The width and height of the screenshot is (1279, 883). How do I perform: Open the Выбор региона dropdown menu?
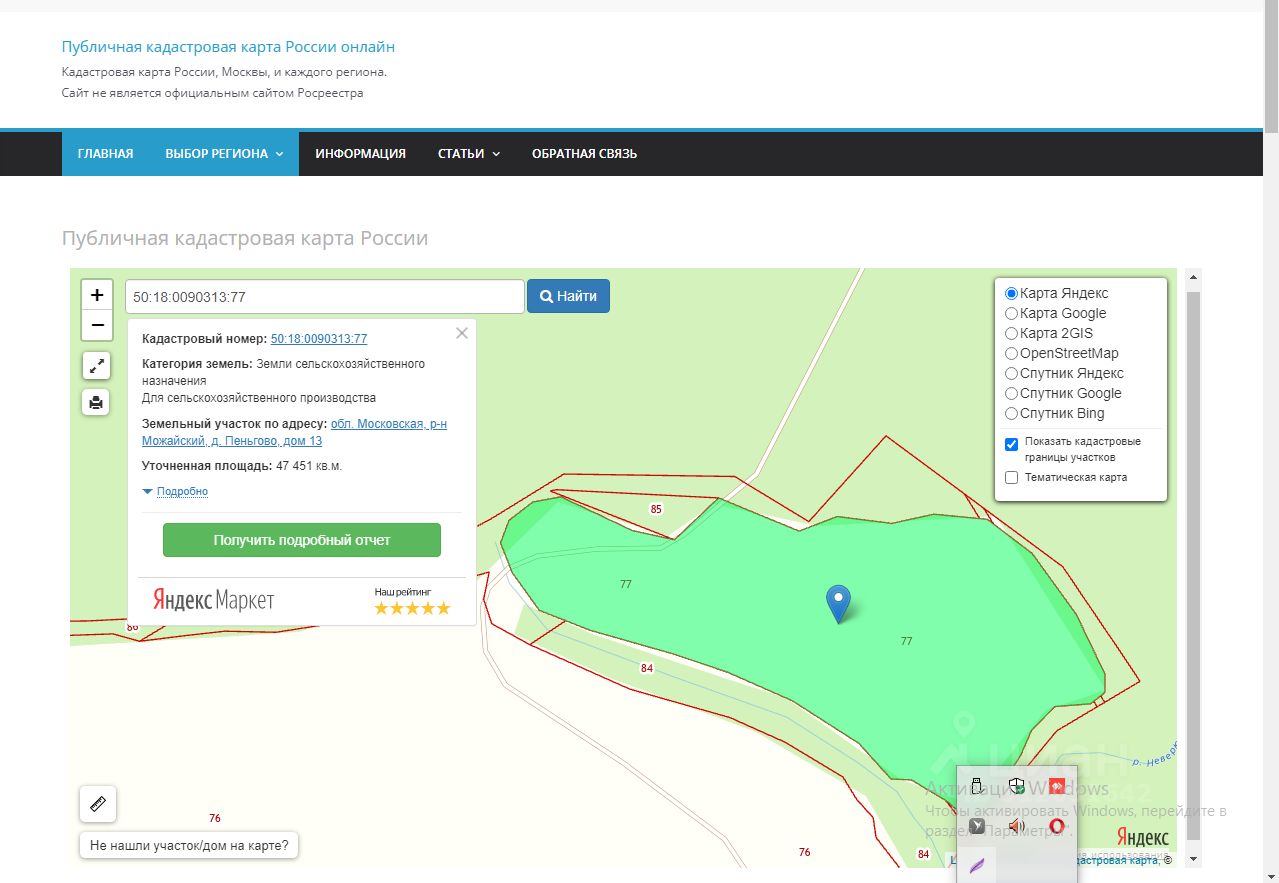(x=224, y=154)
